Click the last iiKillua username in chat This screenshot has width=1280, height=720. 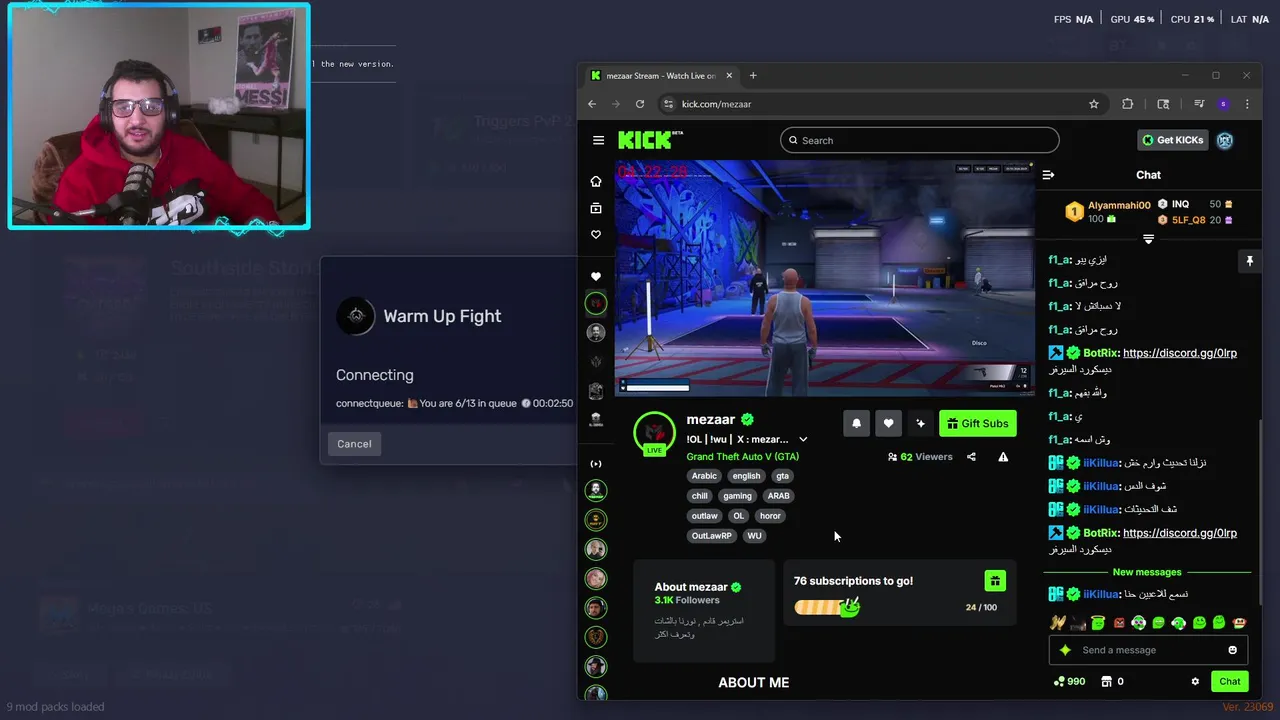[x=1101, y=595]
